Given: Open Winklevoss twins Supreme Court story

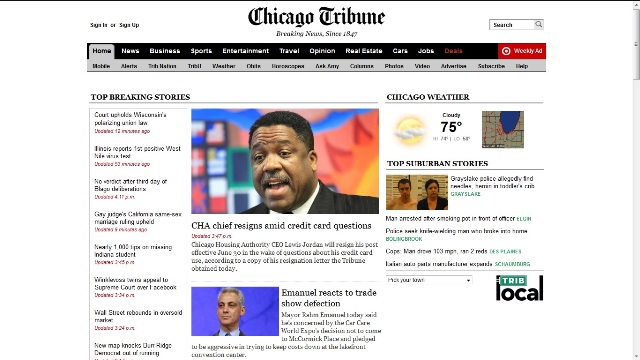Looking at the screenshot, I should (x=136, y=283).
